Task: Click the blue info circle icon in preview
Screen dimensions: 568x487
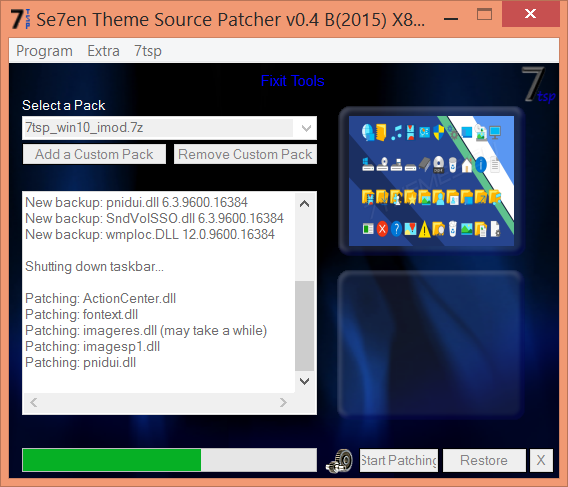Action: (x=481, y=165)
